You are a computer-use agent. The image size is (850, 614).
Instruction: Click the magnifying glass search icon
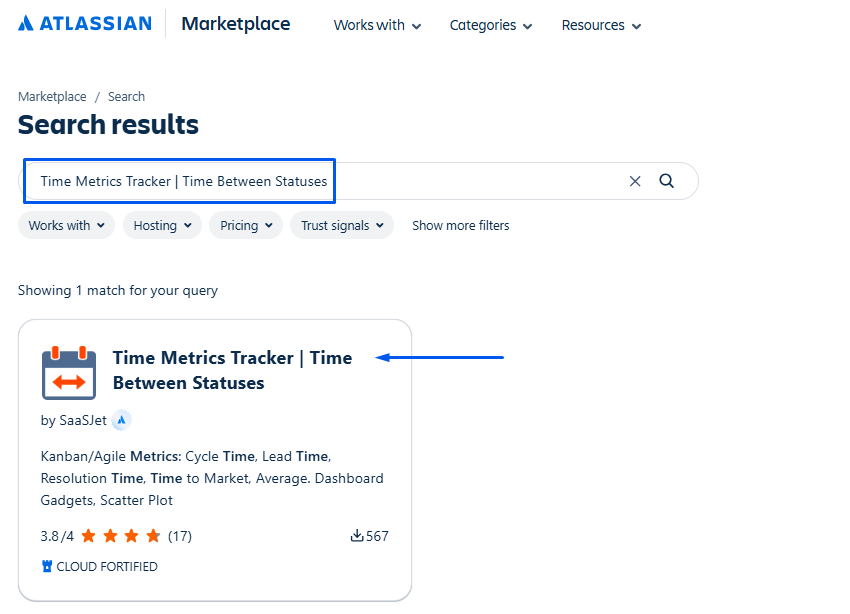(x=667, y=181)
